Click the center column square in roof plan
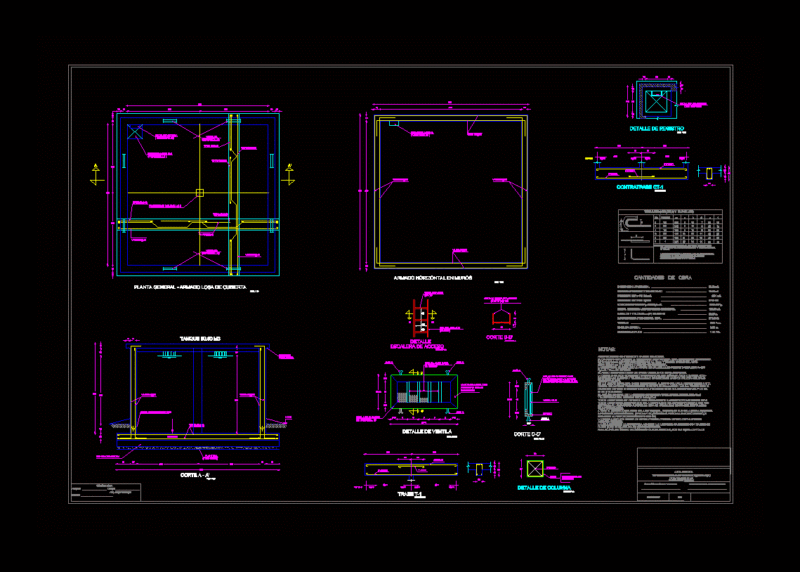Screen dimensions: 800x572 (x=199, y=193)
